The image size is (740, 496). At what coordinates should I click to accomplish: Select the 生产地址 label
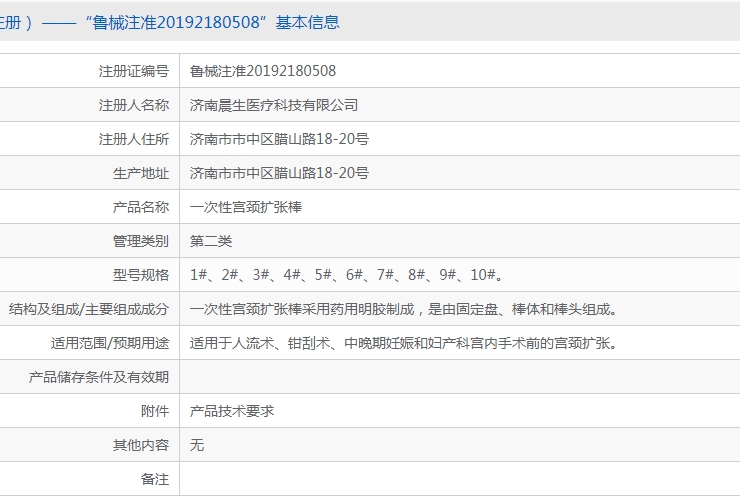(141, 173)
